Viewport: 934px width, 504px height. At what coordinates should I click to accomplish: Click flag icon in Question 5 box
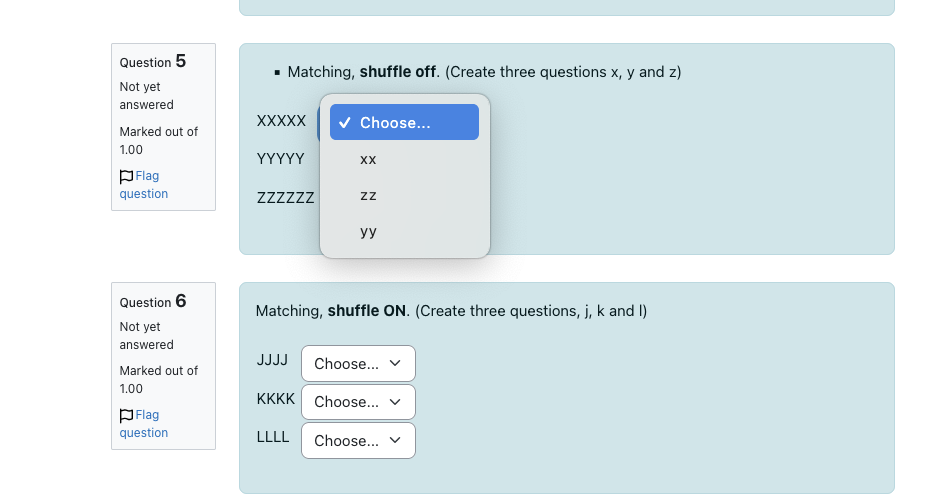126,177
